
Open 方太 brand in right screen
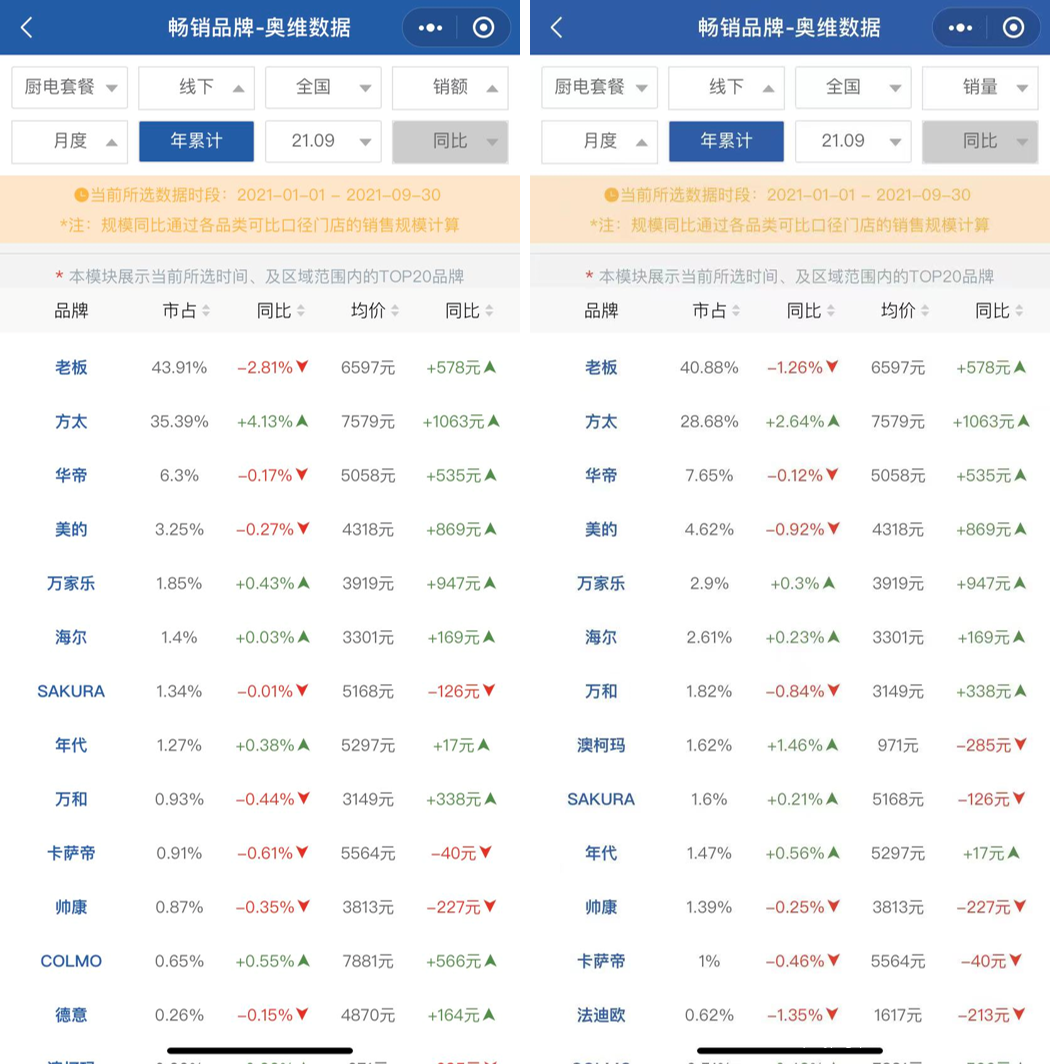click(x=601, y=421)
